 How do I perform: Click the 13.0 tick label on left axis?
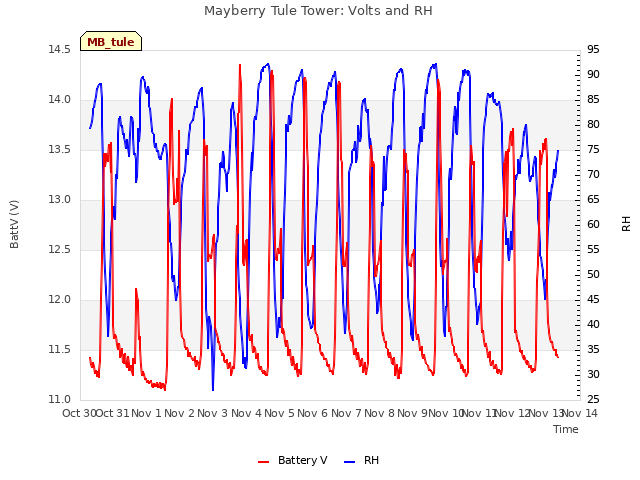60,200
